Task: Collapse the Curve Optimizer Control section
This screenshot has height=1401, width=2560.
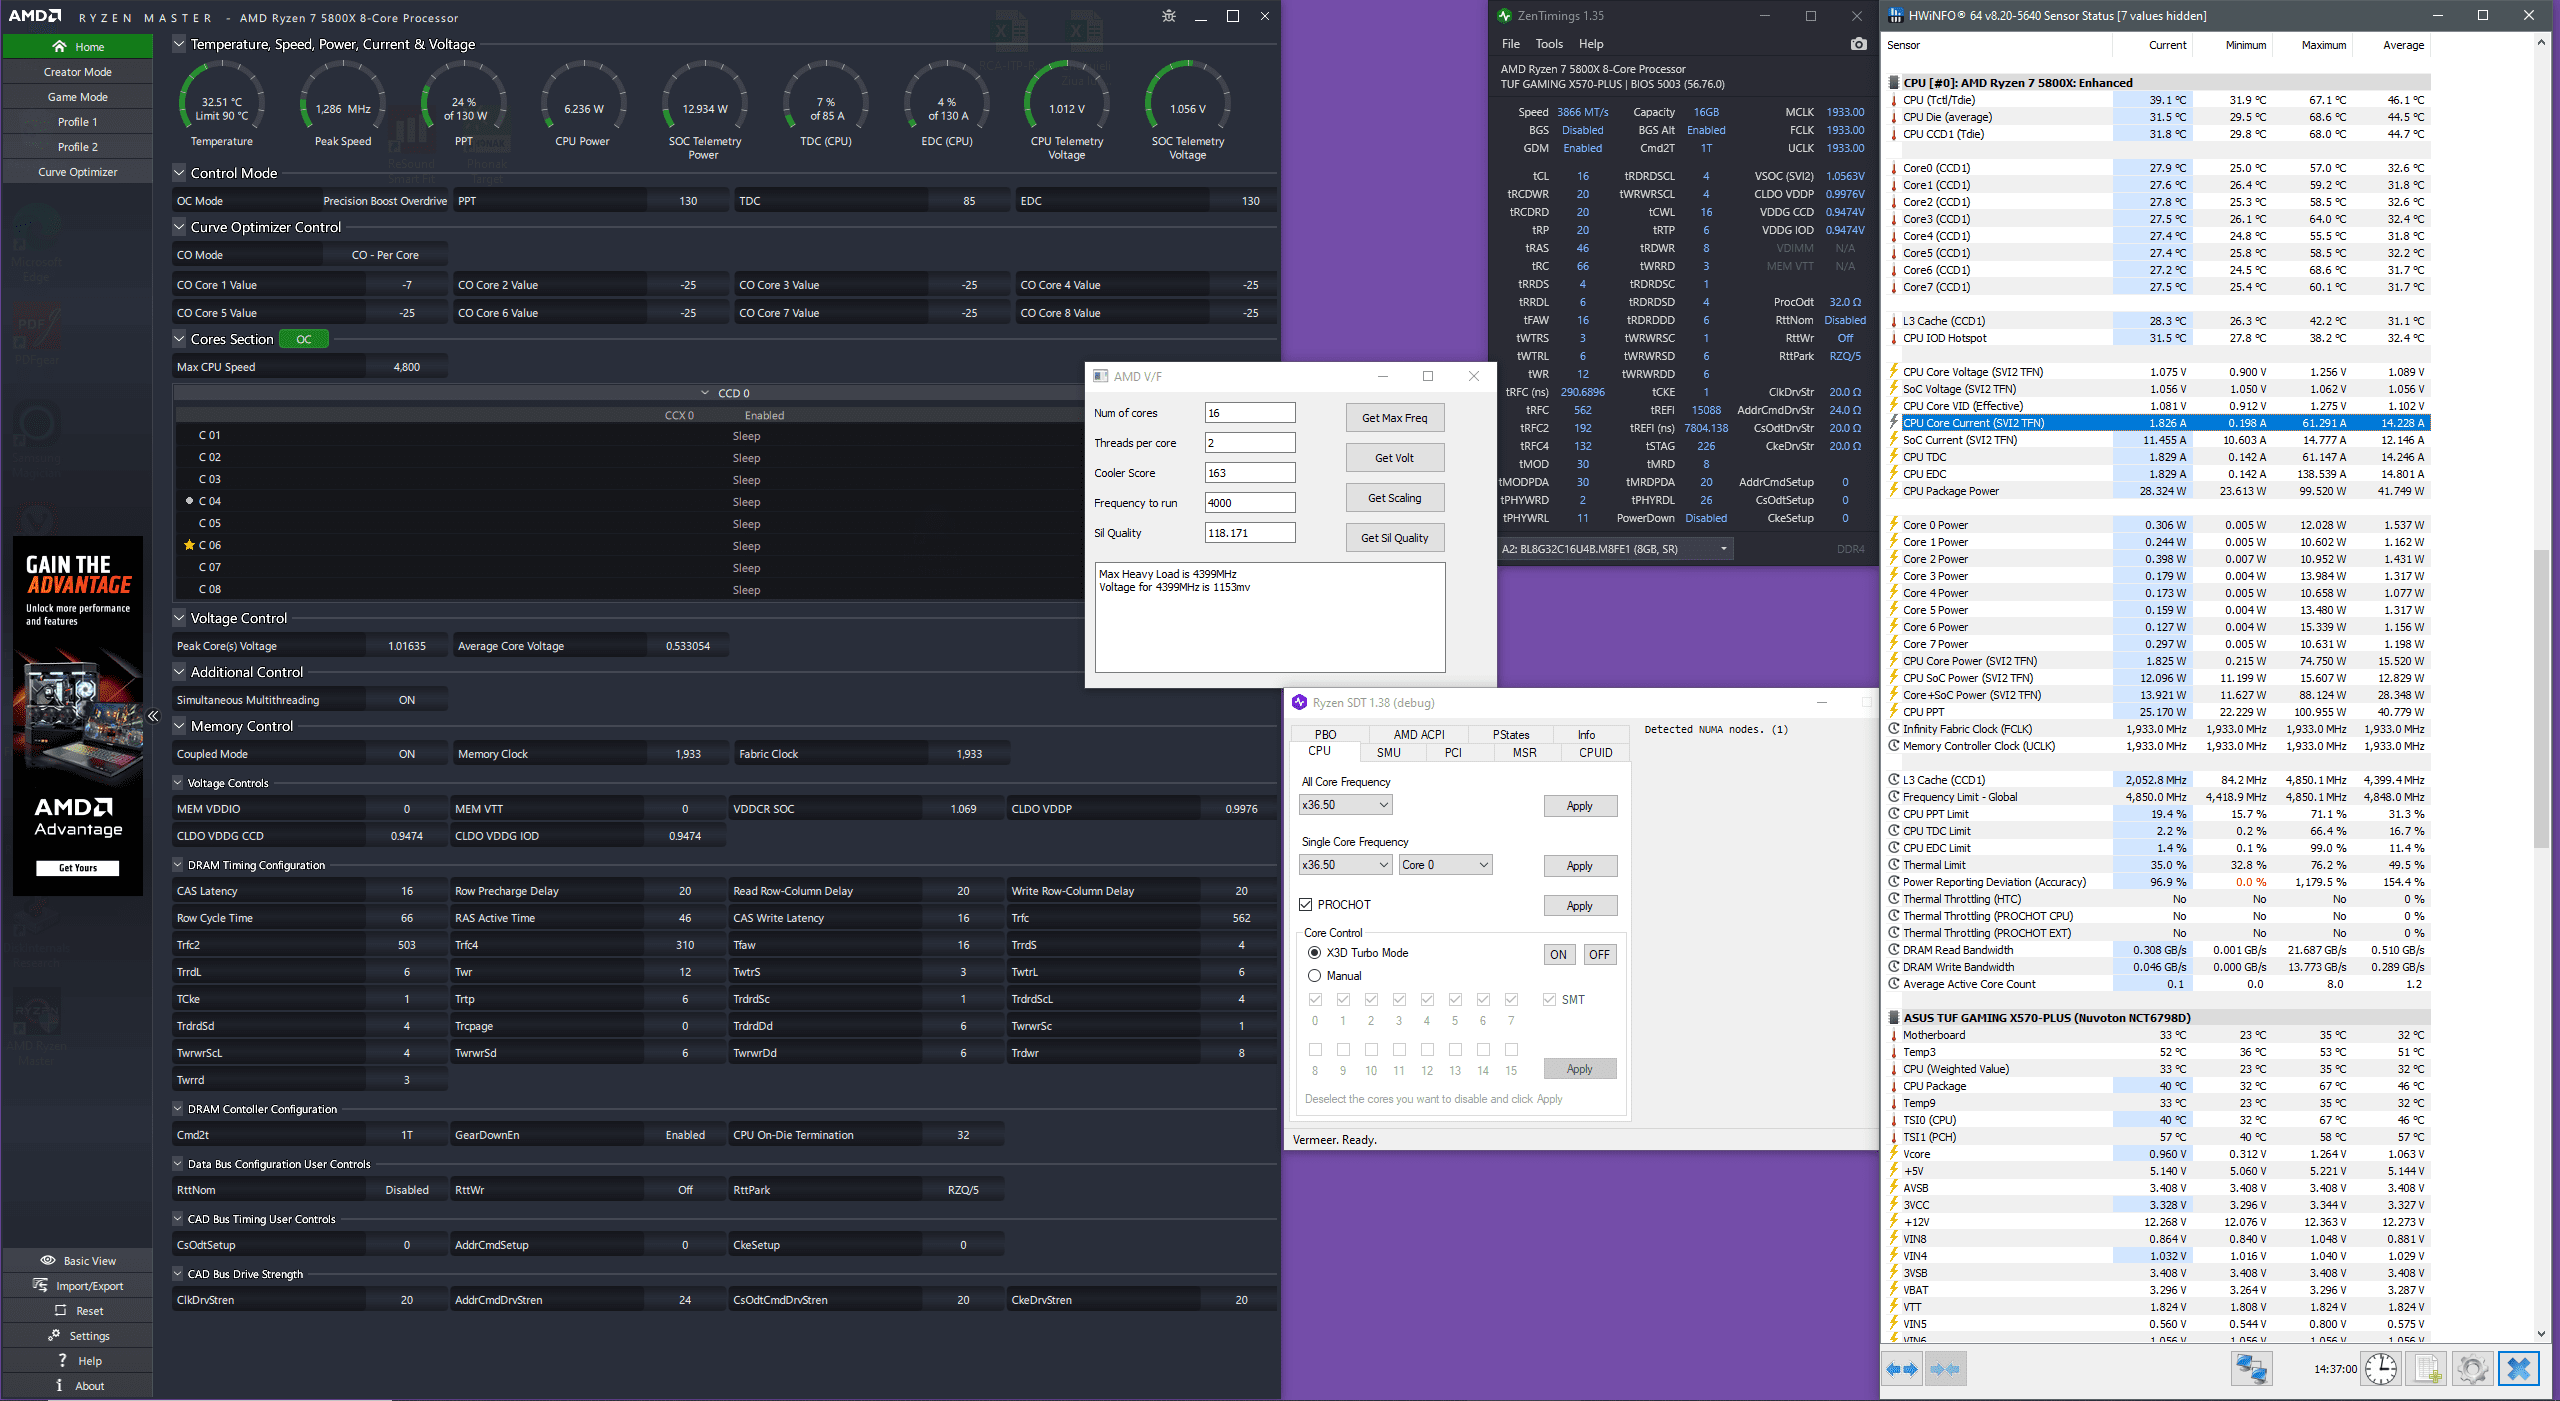Action: [x=179, y=227]
